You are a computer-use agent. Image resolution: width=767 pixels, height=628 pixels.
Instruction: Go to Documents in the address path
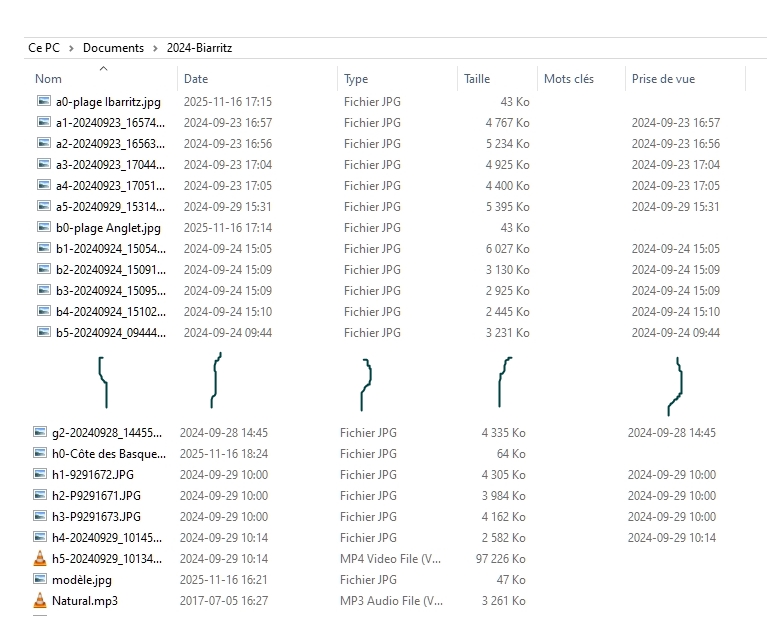[x=113, y=48]
